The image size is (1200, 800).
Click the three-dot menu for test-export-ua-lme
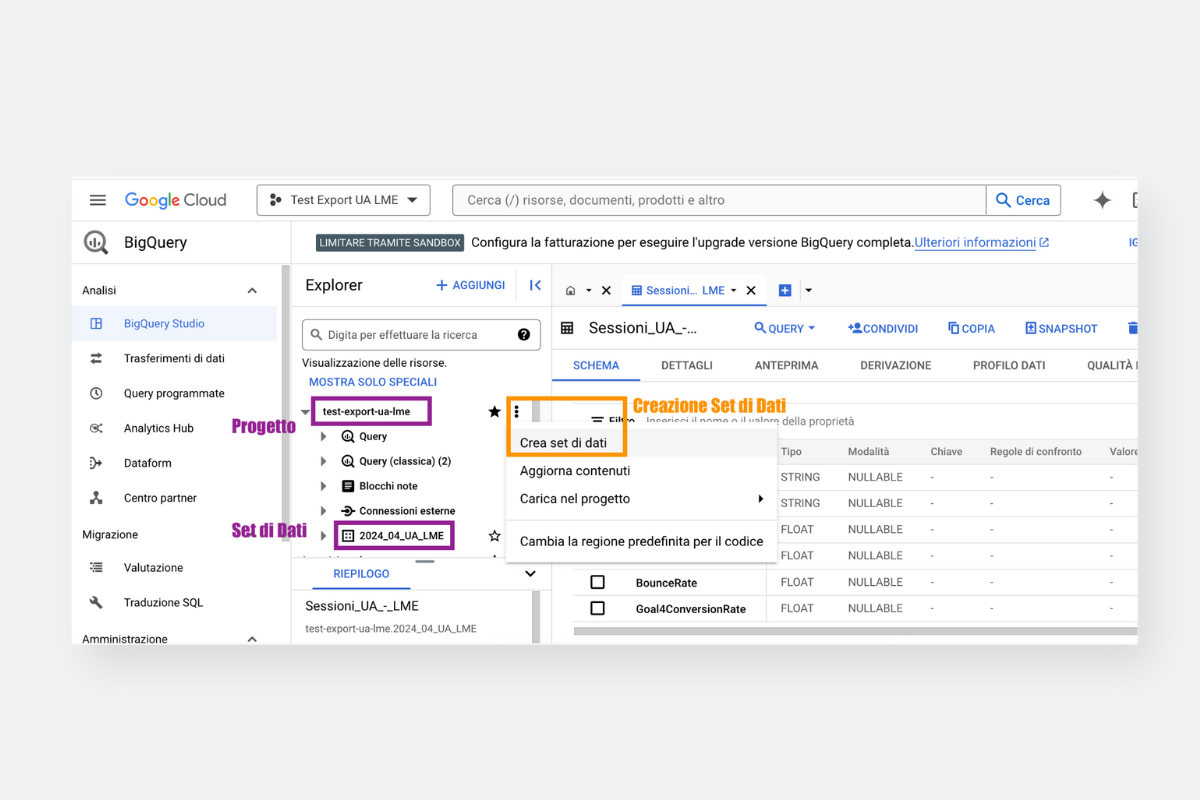pos(516,411)
